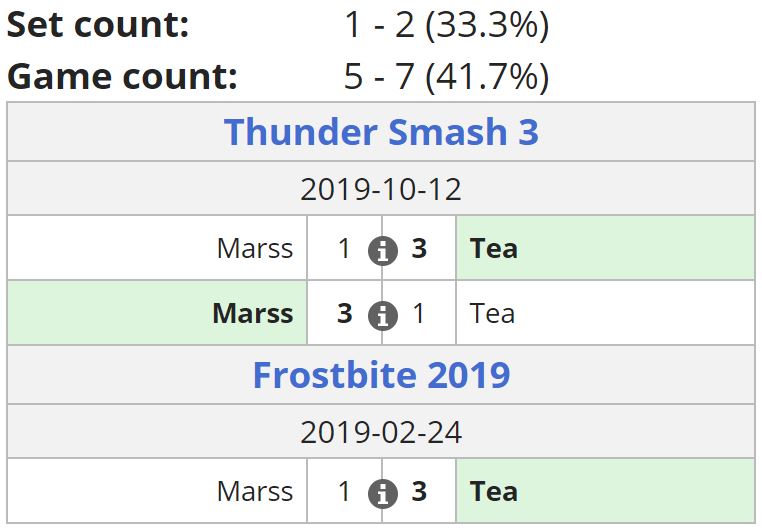Open the Frostbite 2019 tournament link
Image resolution: width=762 pixels, height=531 pixels.
pos(381,375)
